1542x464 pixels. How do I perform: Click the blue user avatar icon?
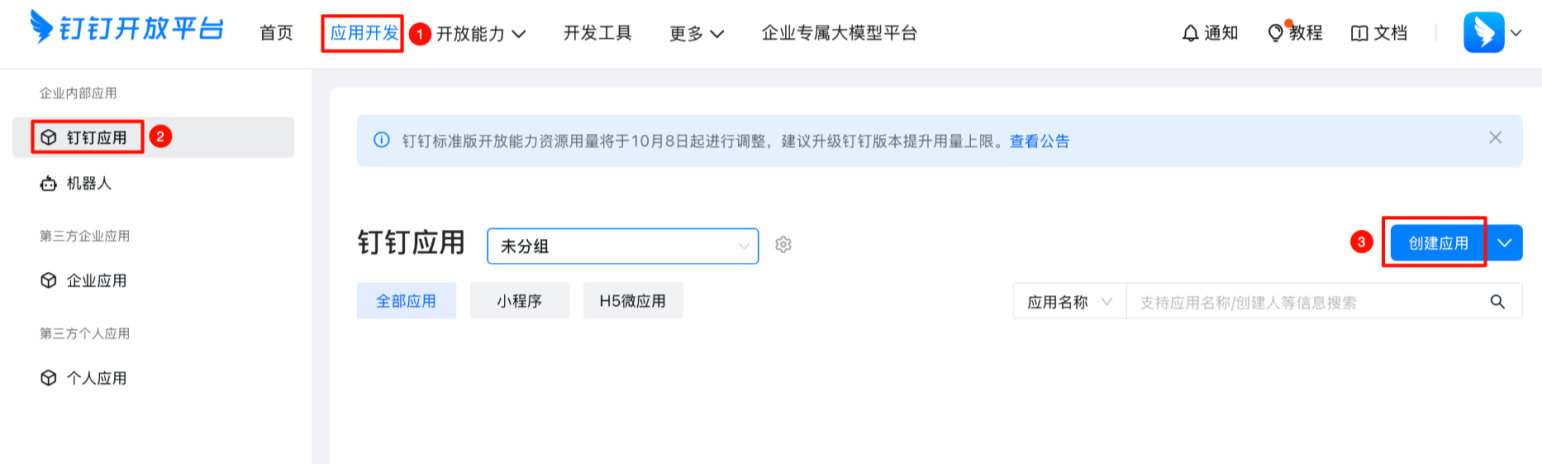tap(1483, 33)
